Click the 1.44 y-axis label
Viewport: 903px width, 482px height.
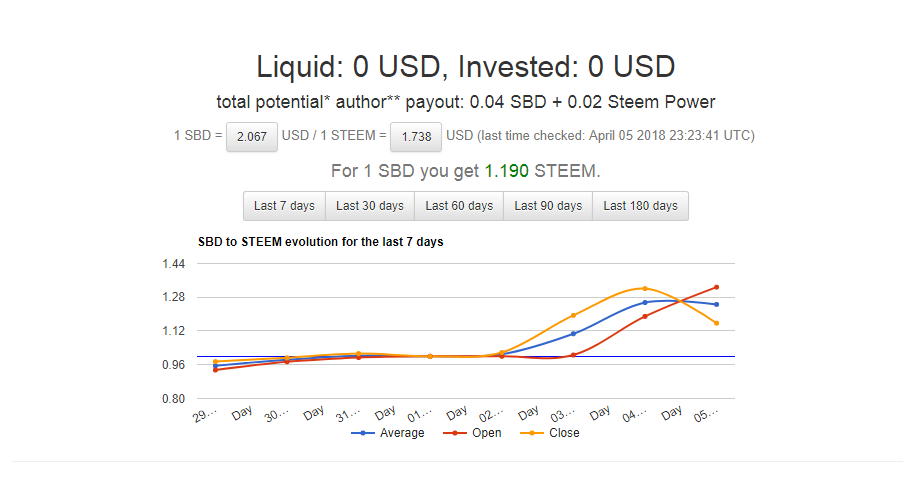click(173, 264)
